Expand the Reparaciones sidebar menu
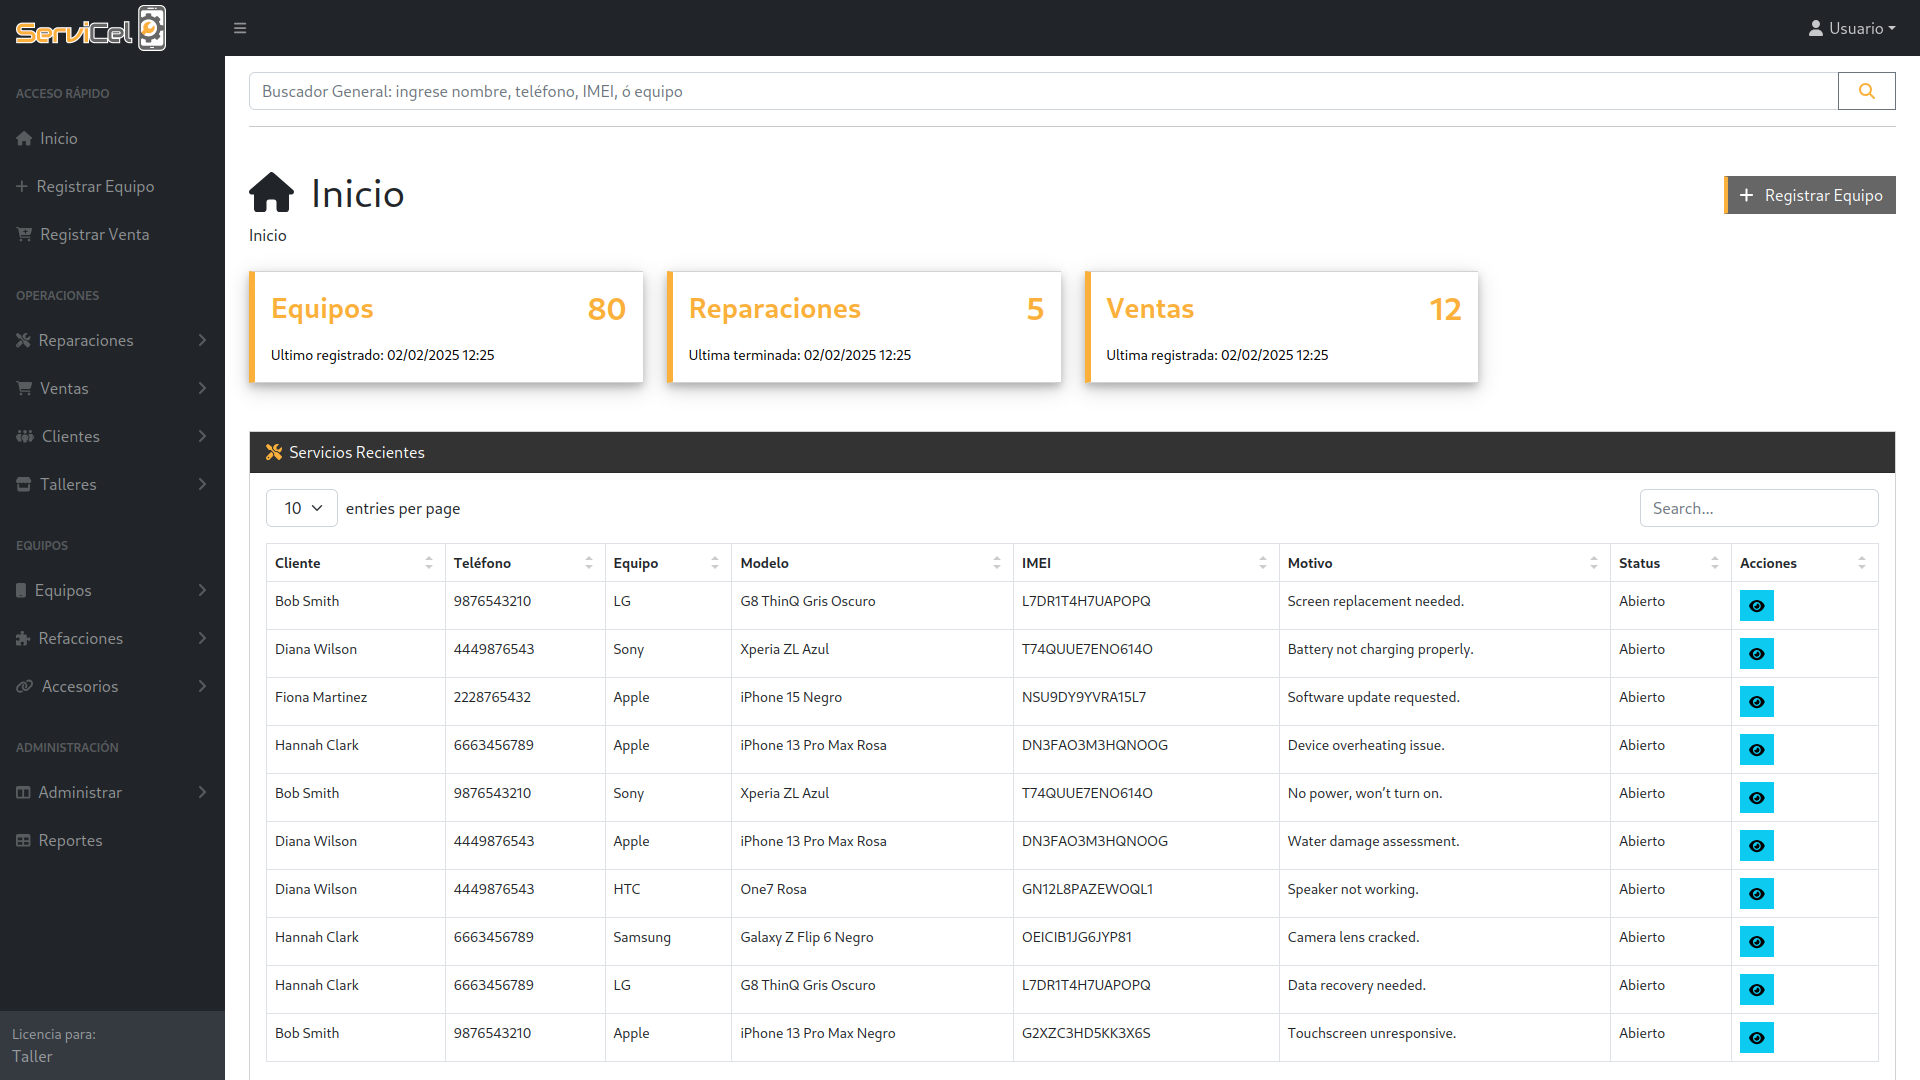 [x=112, y=340]
